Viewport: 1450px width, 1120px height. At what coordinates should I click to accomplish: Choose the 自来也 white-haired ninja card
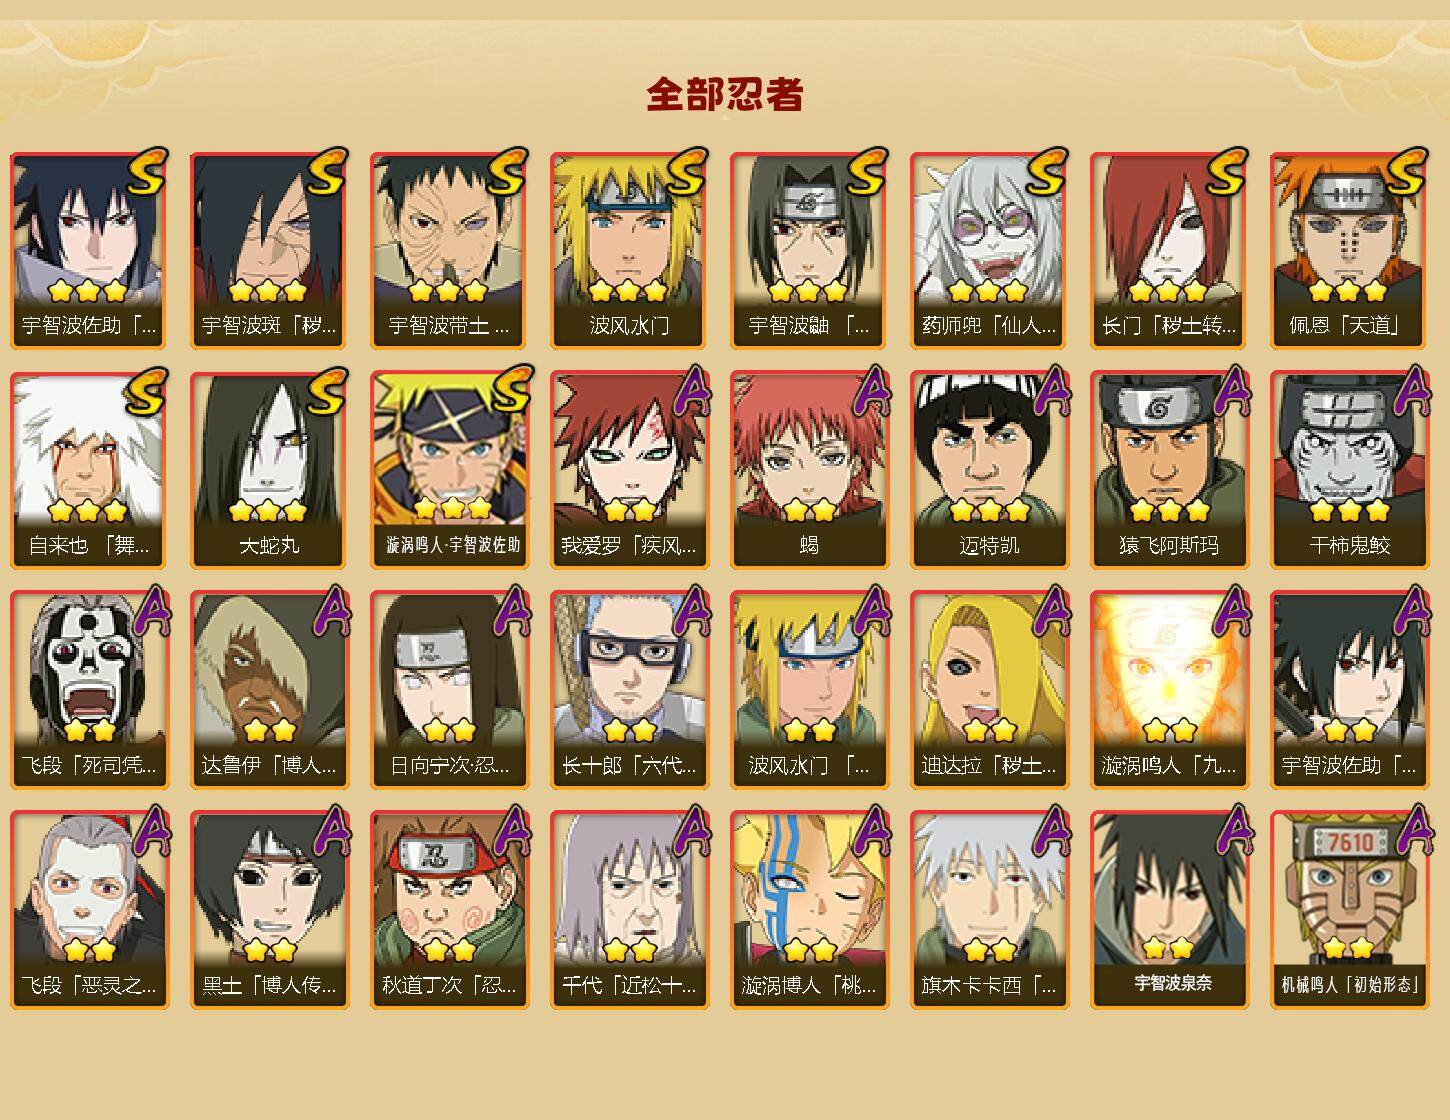click(89, 470)
